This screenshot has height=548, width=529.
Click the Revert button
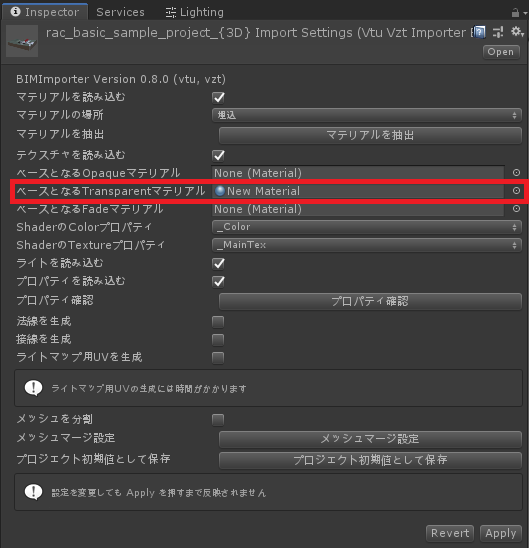[x=450, y=533]
